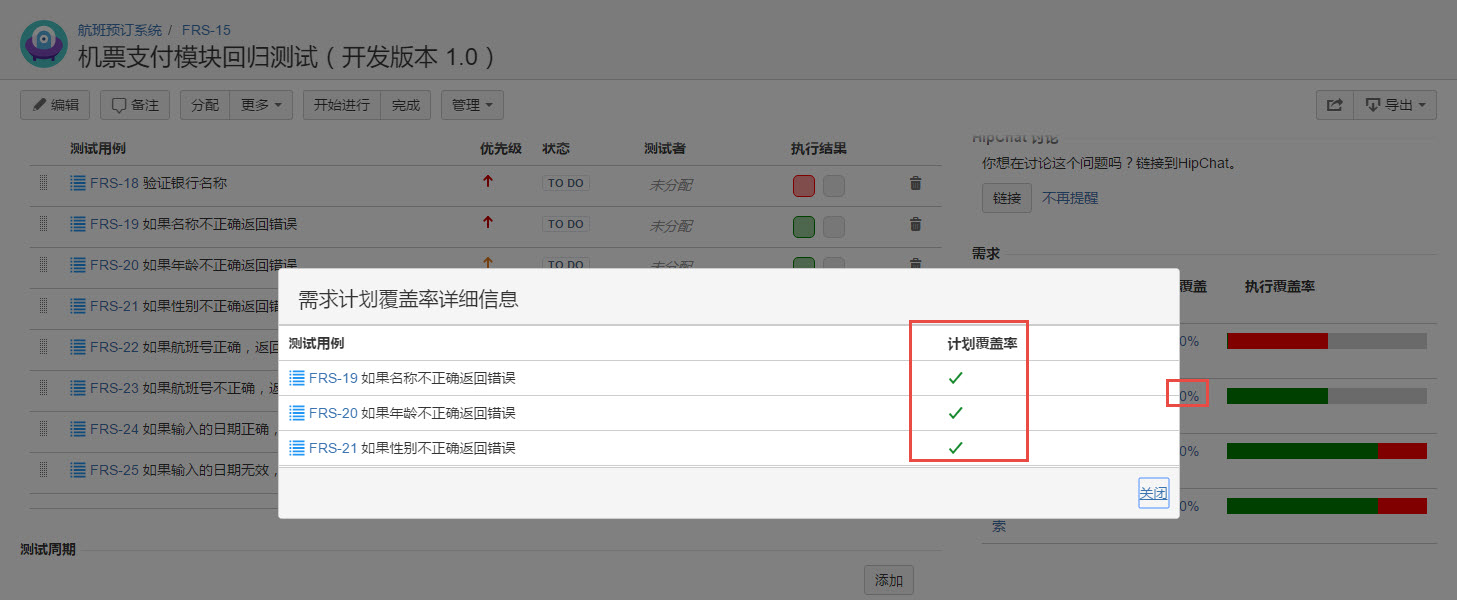Close the coverage dialog via 关闭

[x=1153, y=493]
